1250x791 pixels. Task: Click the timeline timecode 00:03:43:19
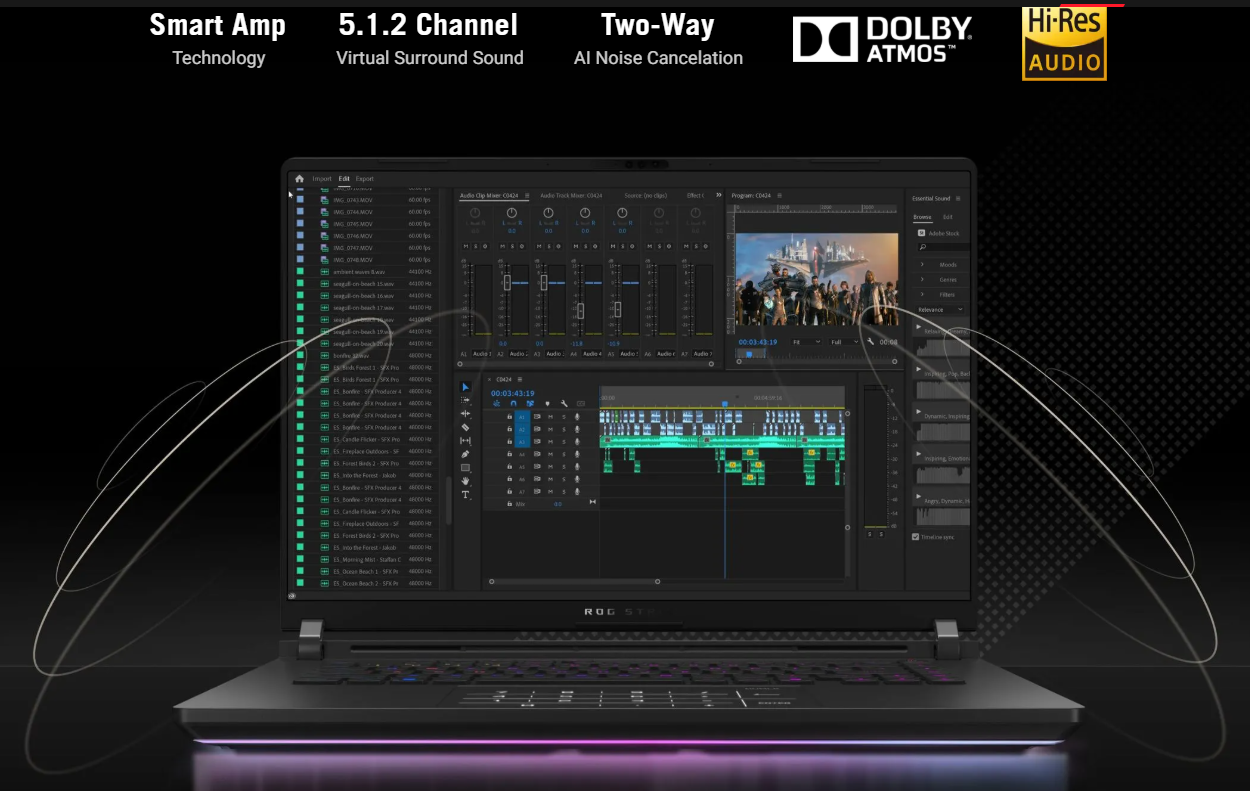(513, 393)
